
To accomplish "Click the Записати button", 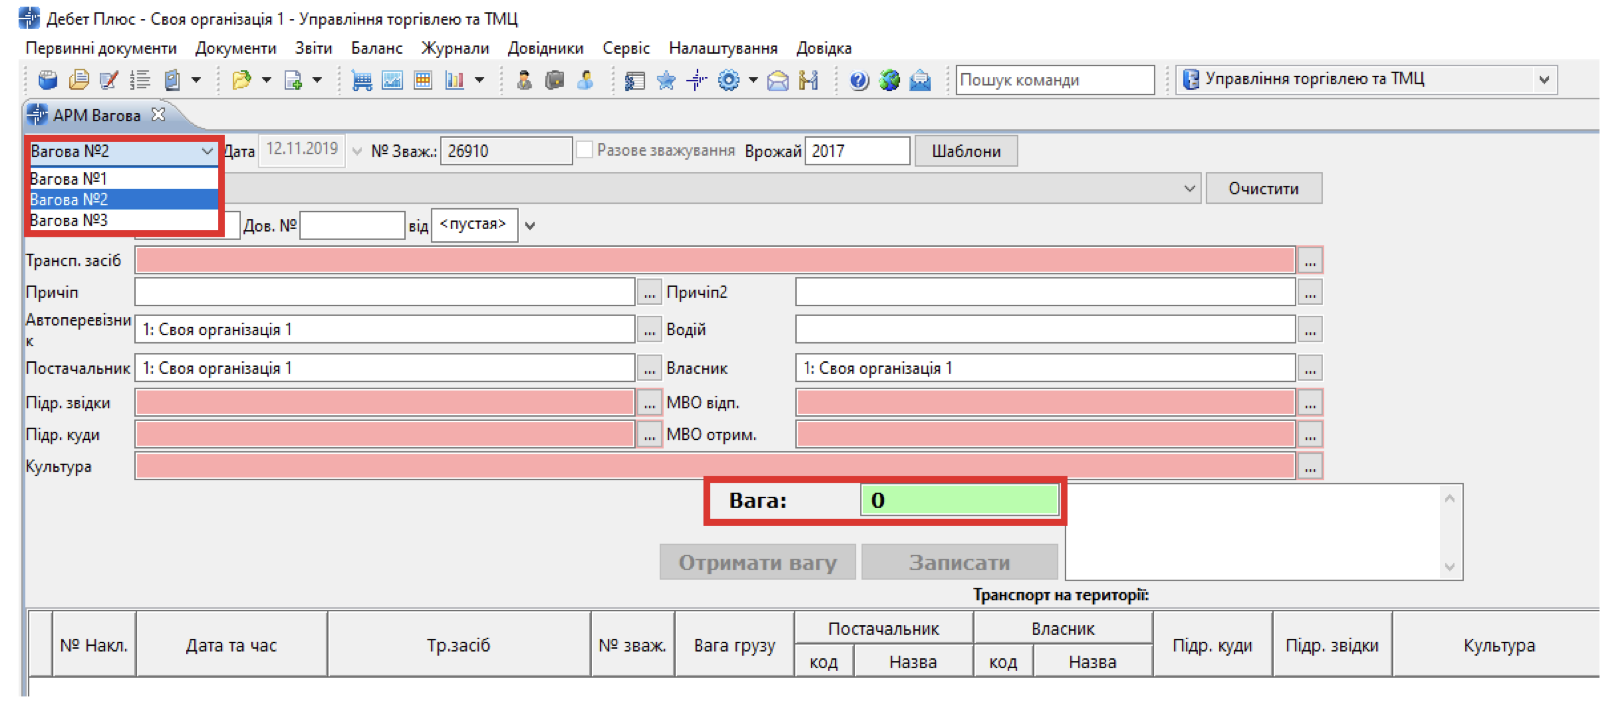I will [x=959, y=563].
